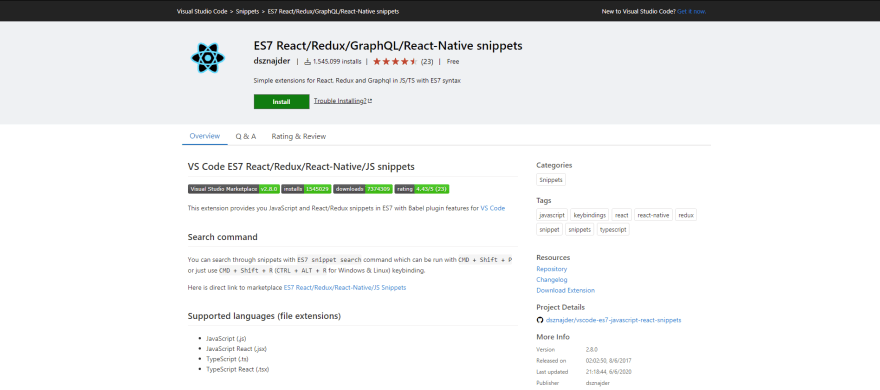Open the Overview tab
Image resolution: width=880 pixels, height=390 pixels.
coord(204,136)
